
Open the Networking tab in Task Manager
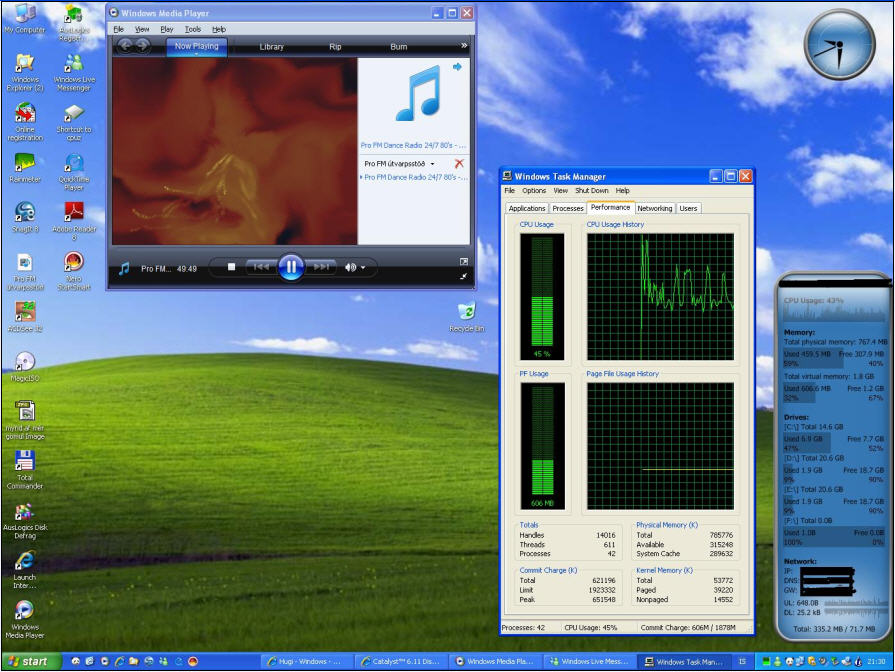point(655,208)
